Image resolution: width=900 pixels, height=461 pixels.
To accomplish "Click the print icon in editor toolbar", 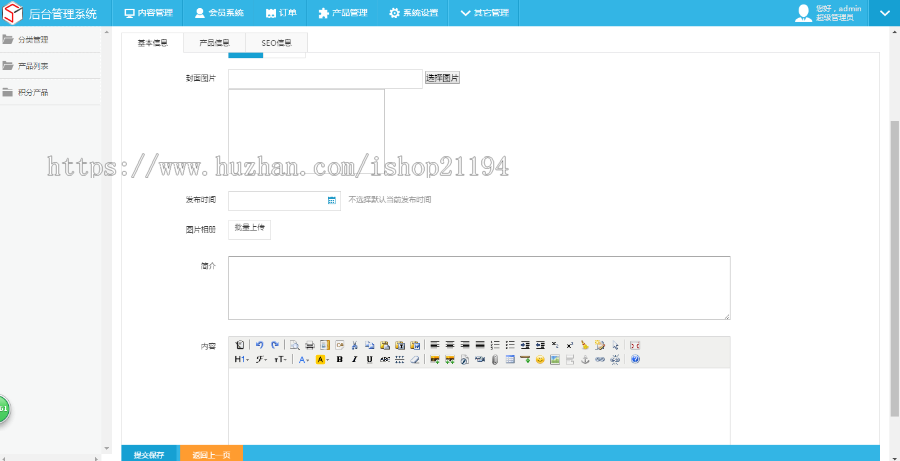I will 309,345.
